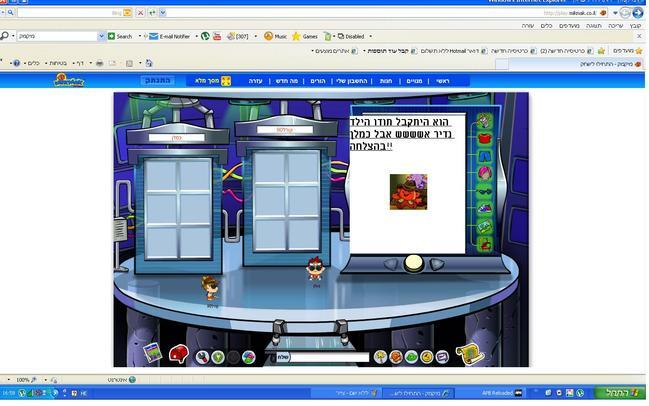Click the game chat send button שלח
Screen dimensions: 649x406
pos(283,357)
